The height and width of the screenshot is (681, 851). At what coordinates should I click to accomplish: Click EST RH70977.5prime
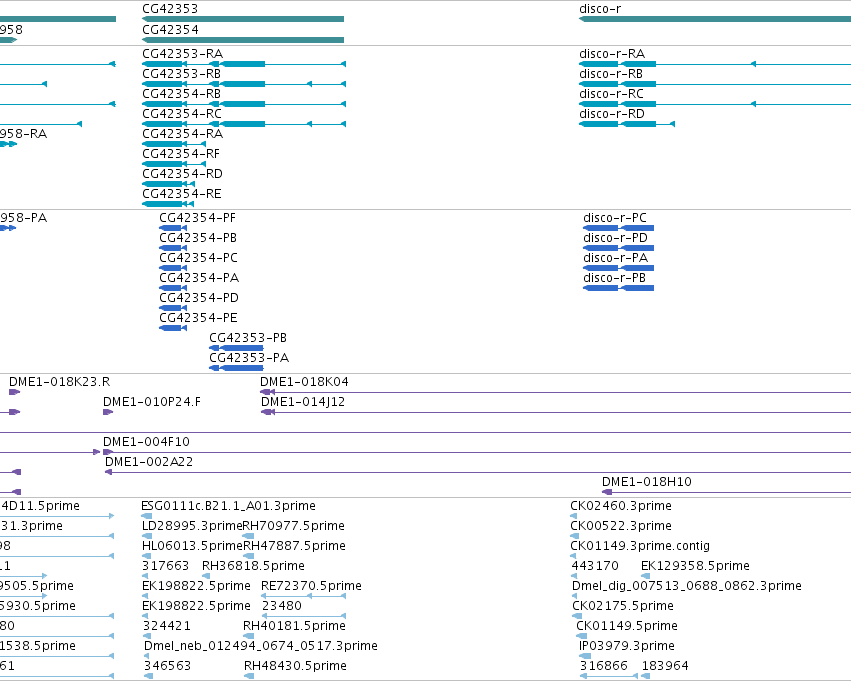[x=294, y=526]
